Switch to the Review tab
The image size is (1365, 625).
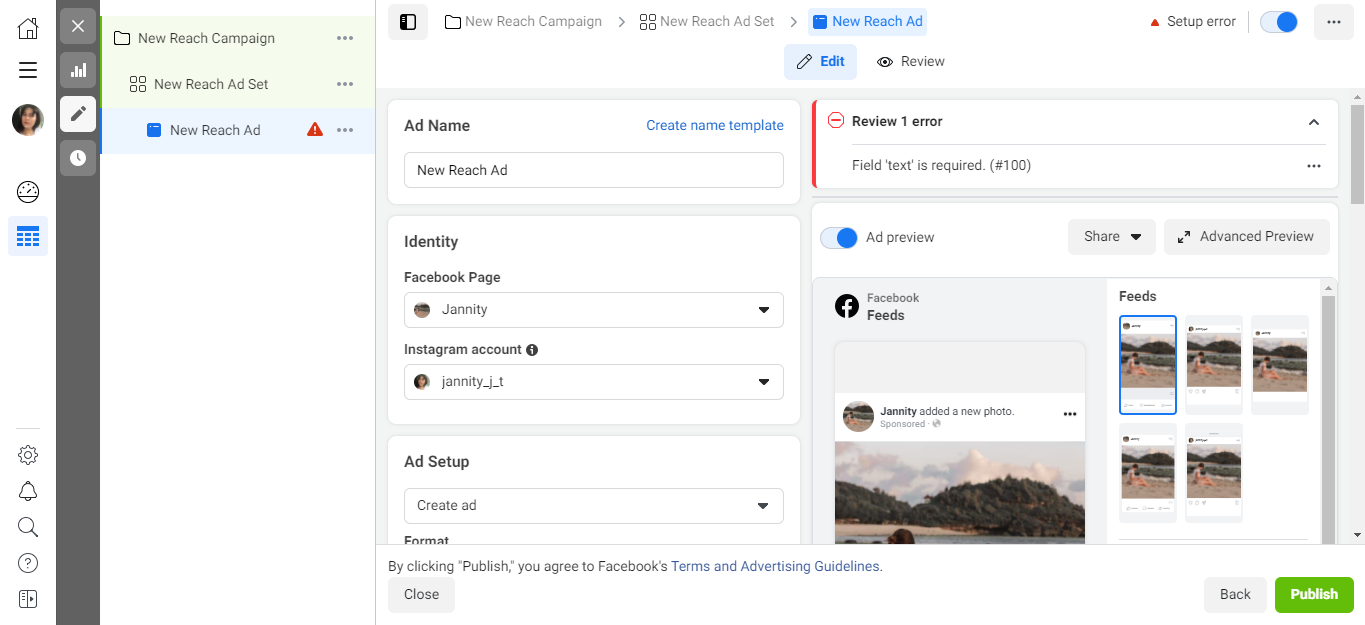[910, 61]
